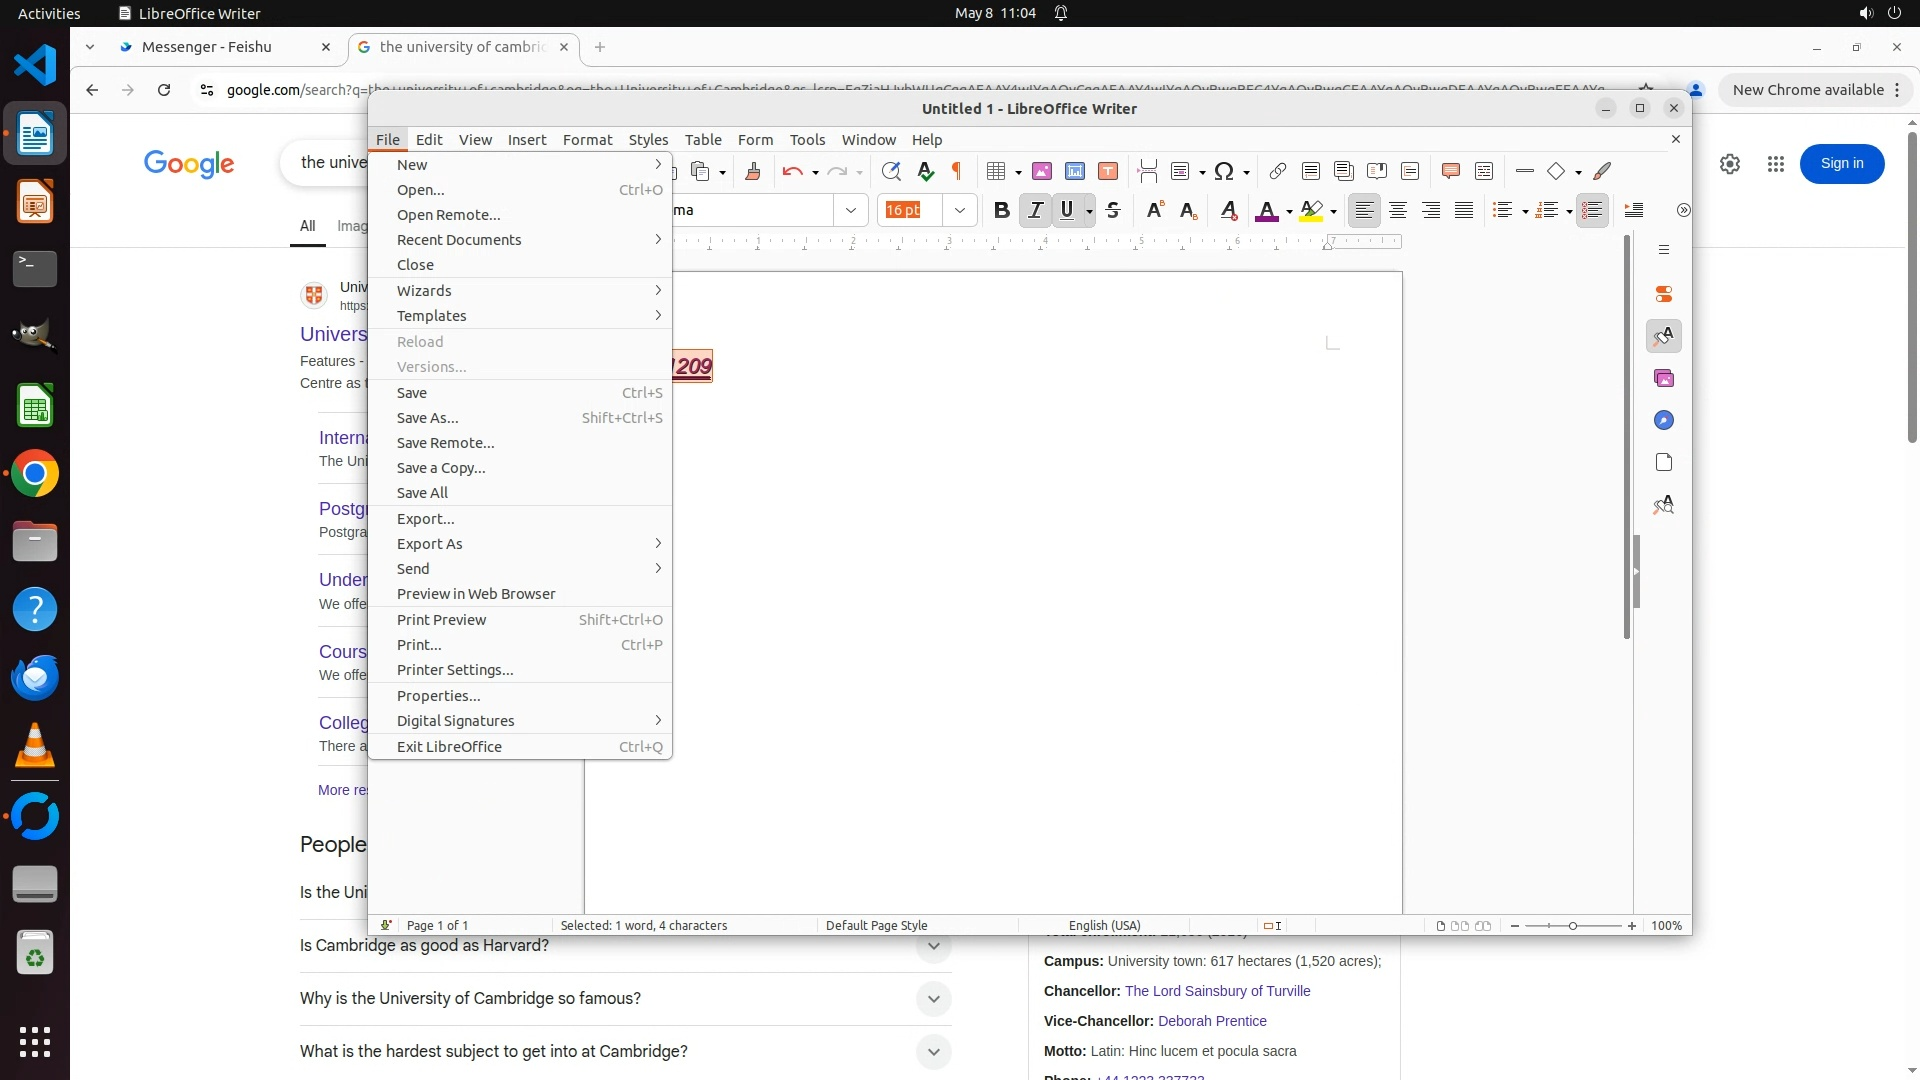Click the zoom slider handle in status bar

point(1573,926)
